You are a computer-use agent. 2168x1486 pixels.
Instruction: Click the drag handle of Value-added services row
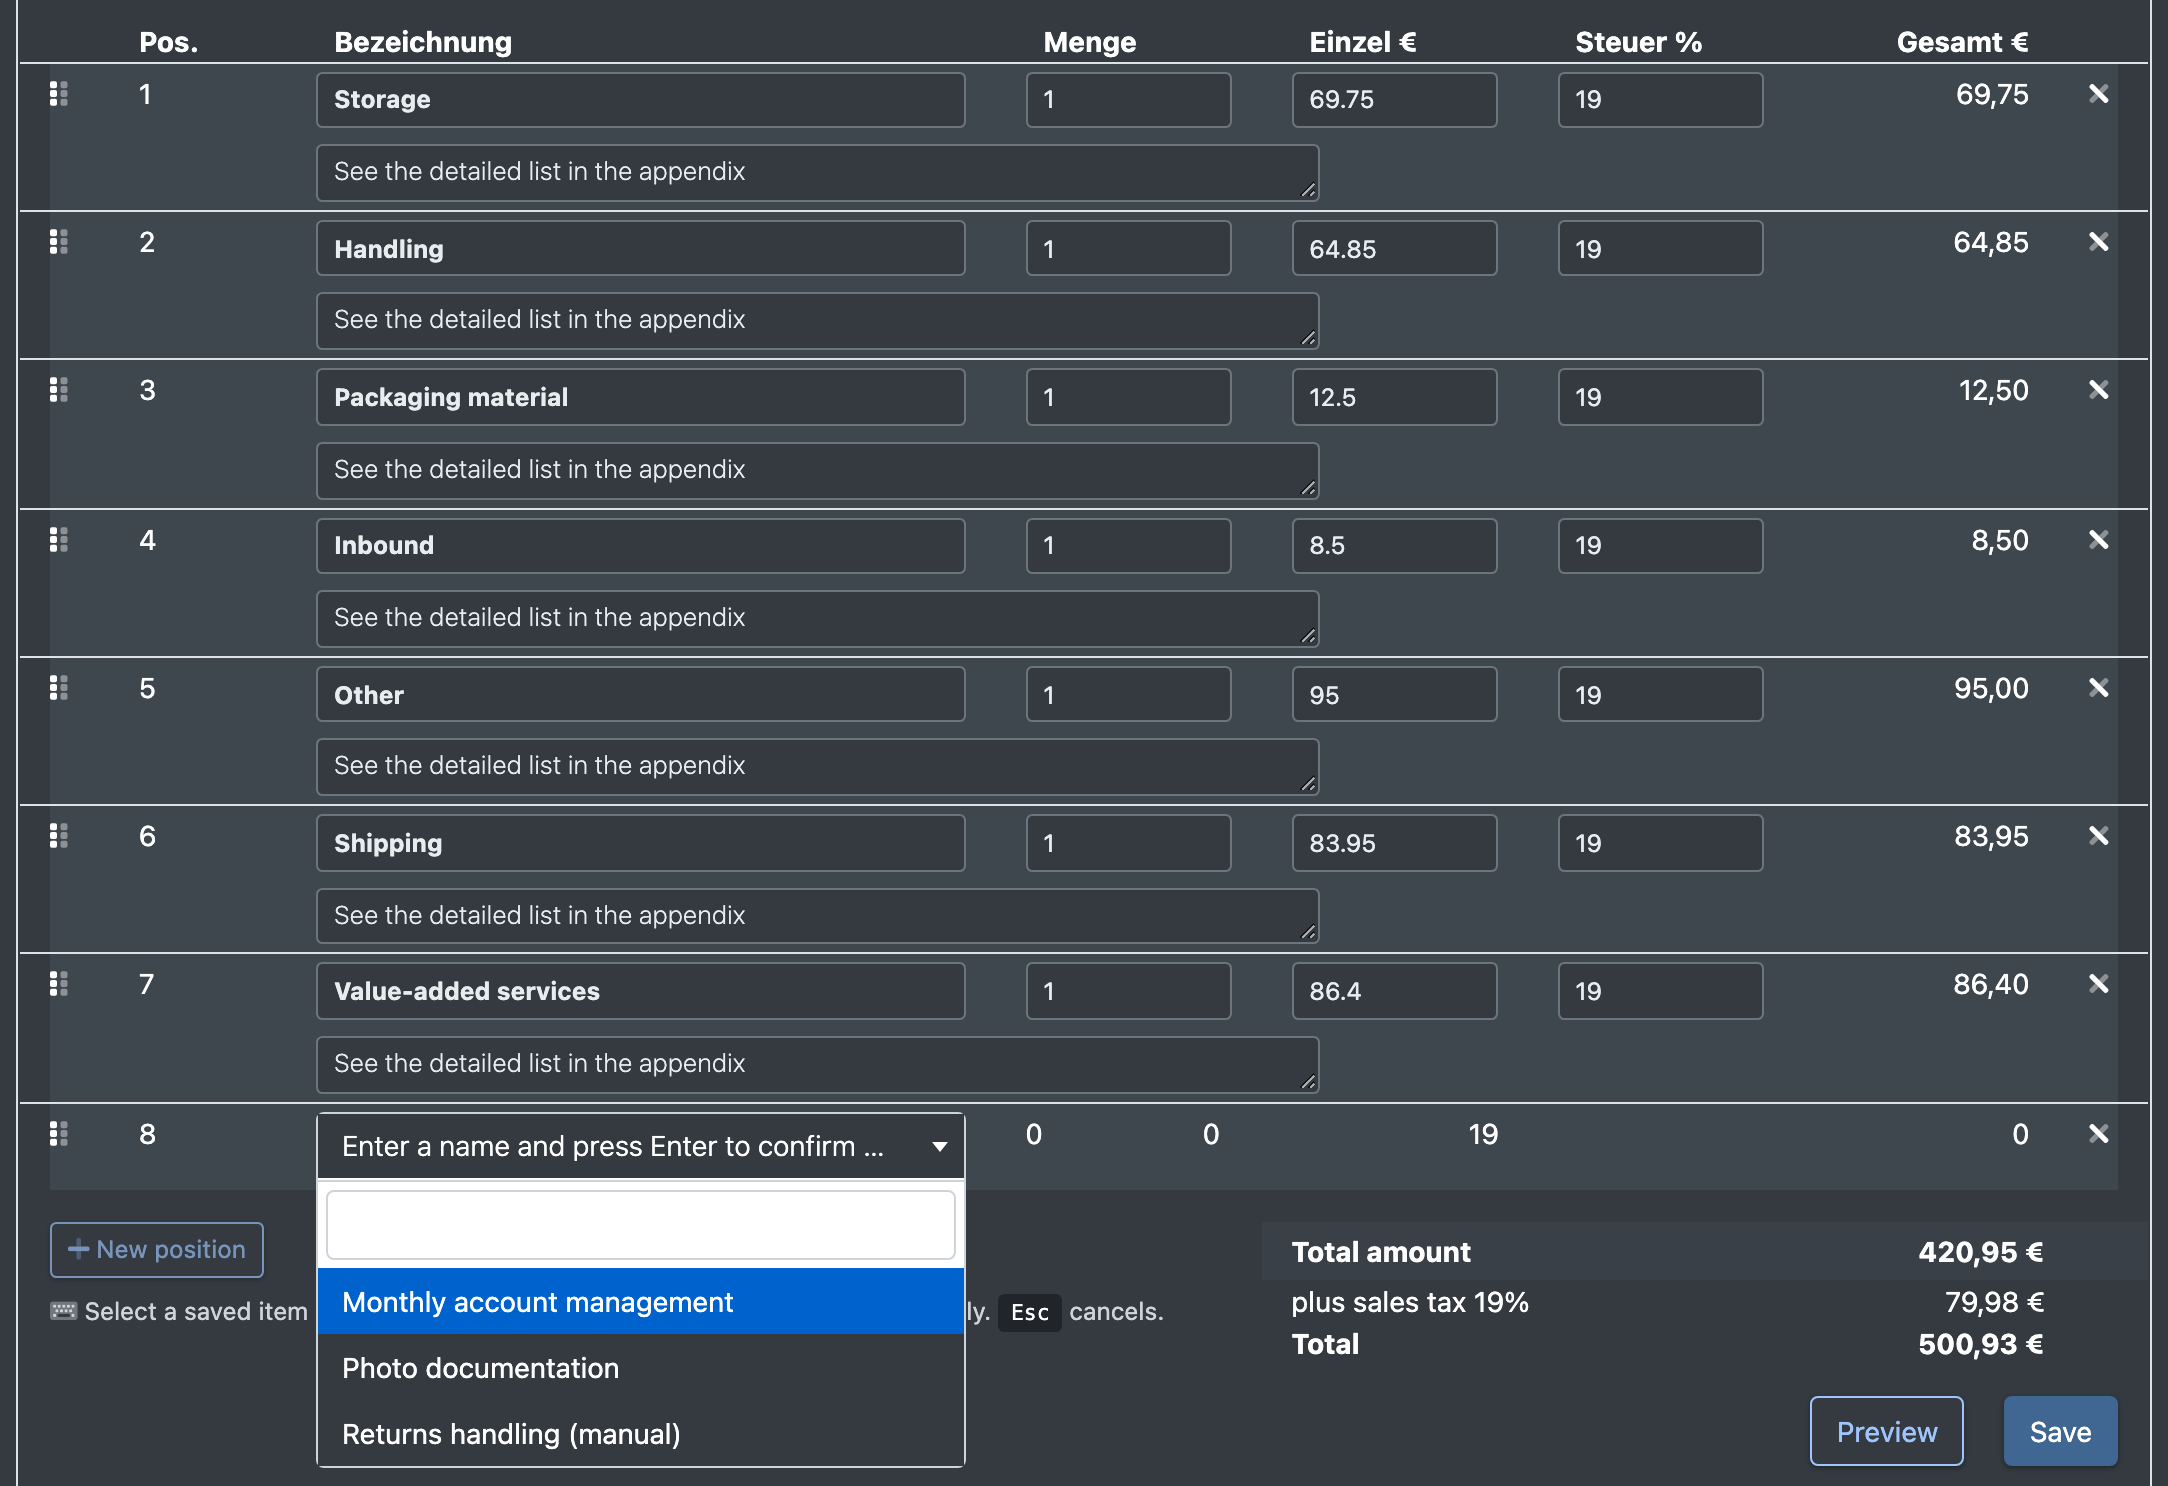pyautogui.click(x=59, y=984)
